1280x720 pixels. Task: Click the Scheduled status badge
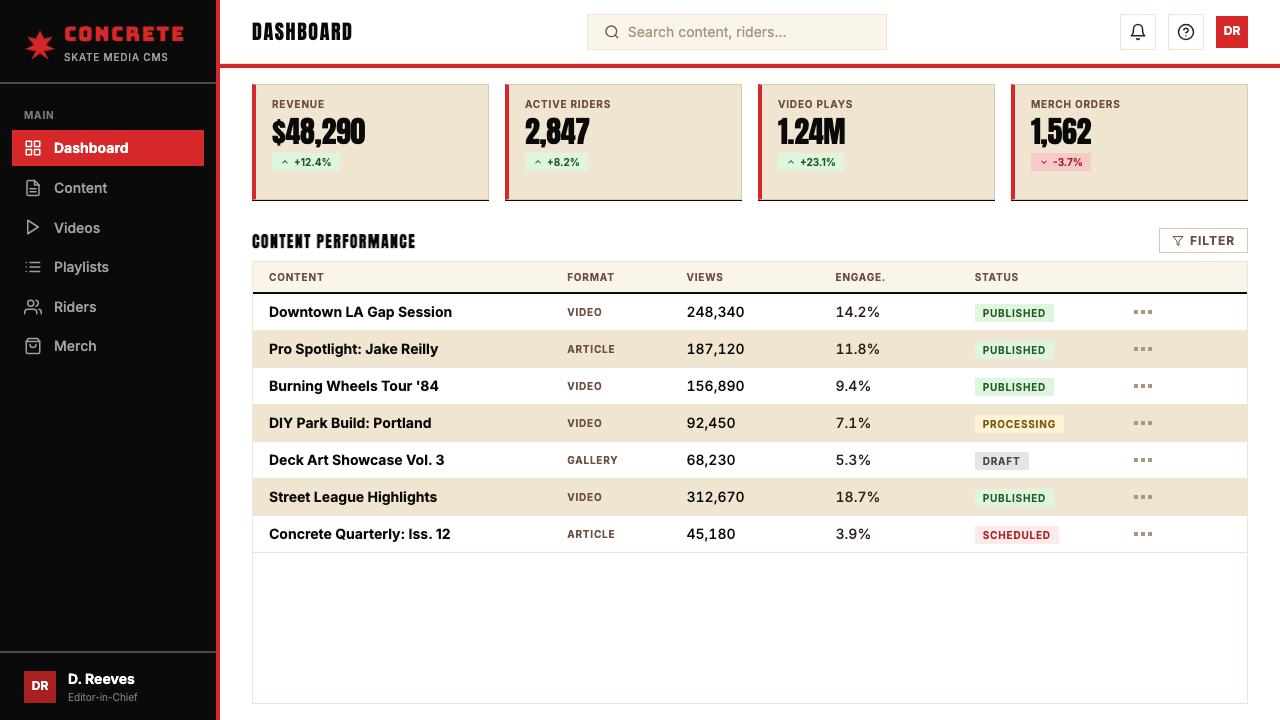[x=1016, y=535]
